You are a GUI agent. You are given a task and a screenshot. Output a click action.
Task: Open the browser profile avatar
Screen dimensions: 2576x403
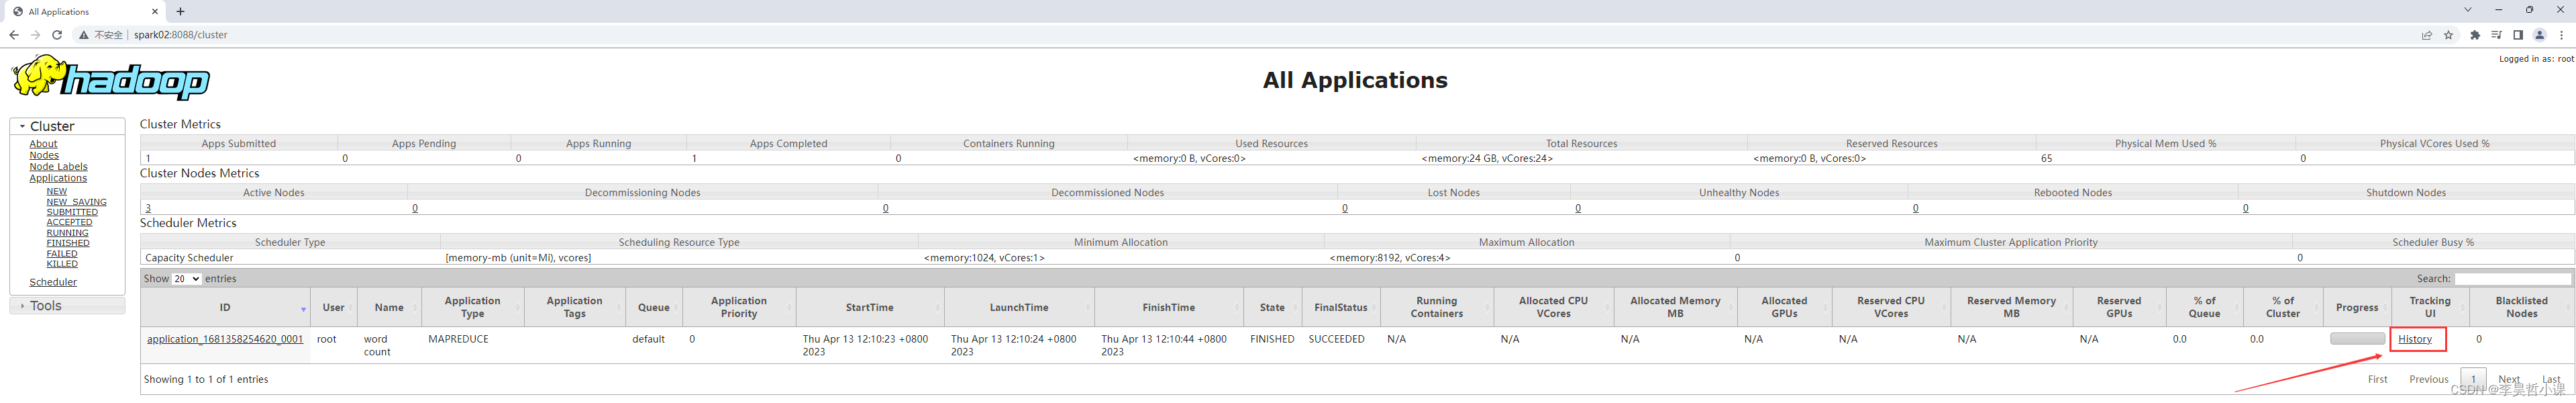2539,35
